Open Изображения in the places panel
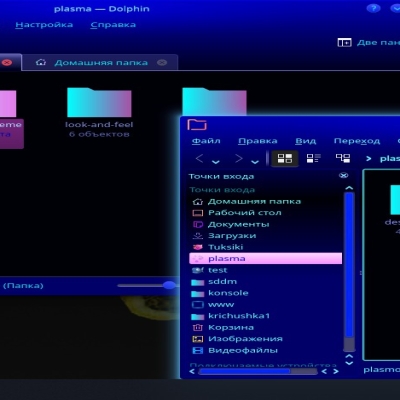Image resolution: width=400 pixels, height=400 pixels. tap(265, 339)
